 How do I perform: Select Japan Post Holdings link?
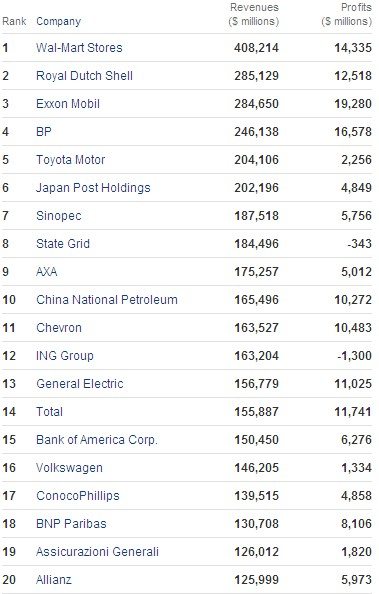pyautogui.click(x=93, y=188)
